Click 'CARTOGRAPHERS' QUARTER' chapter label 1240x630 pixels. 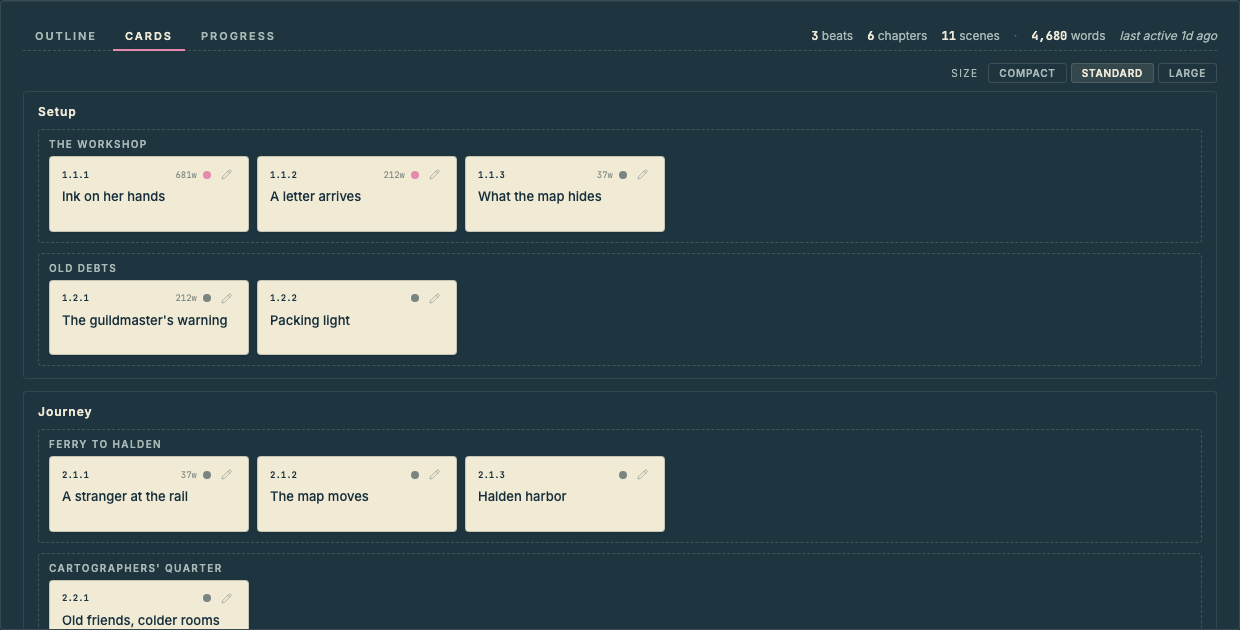point(136,568)
